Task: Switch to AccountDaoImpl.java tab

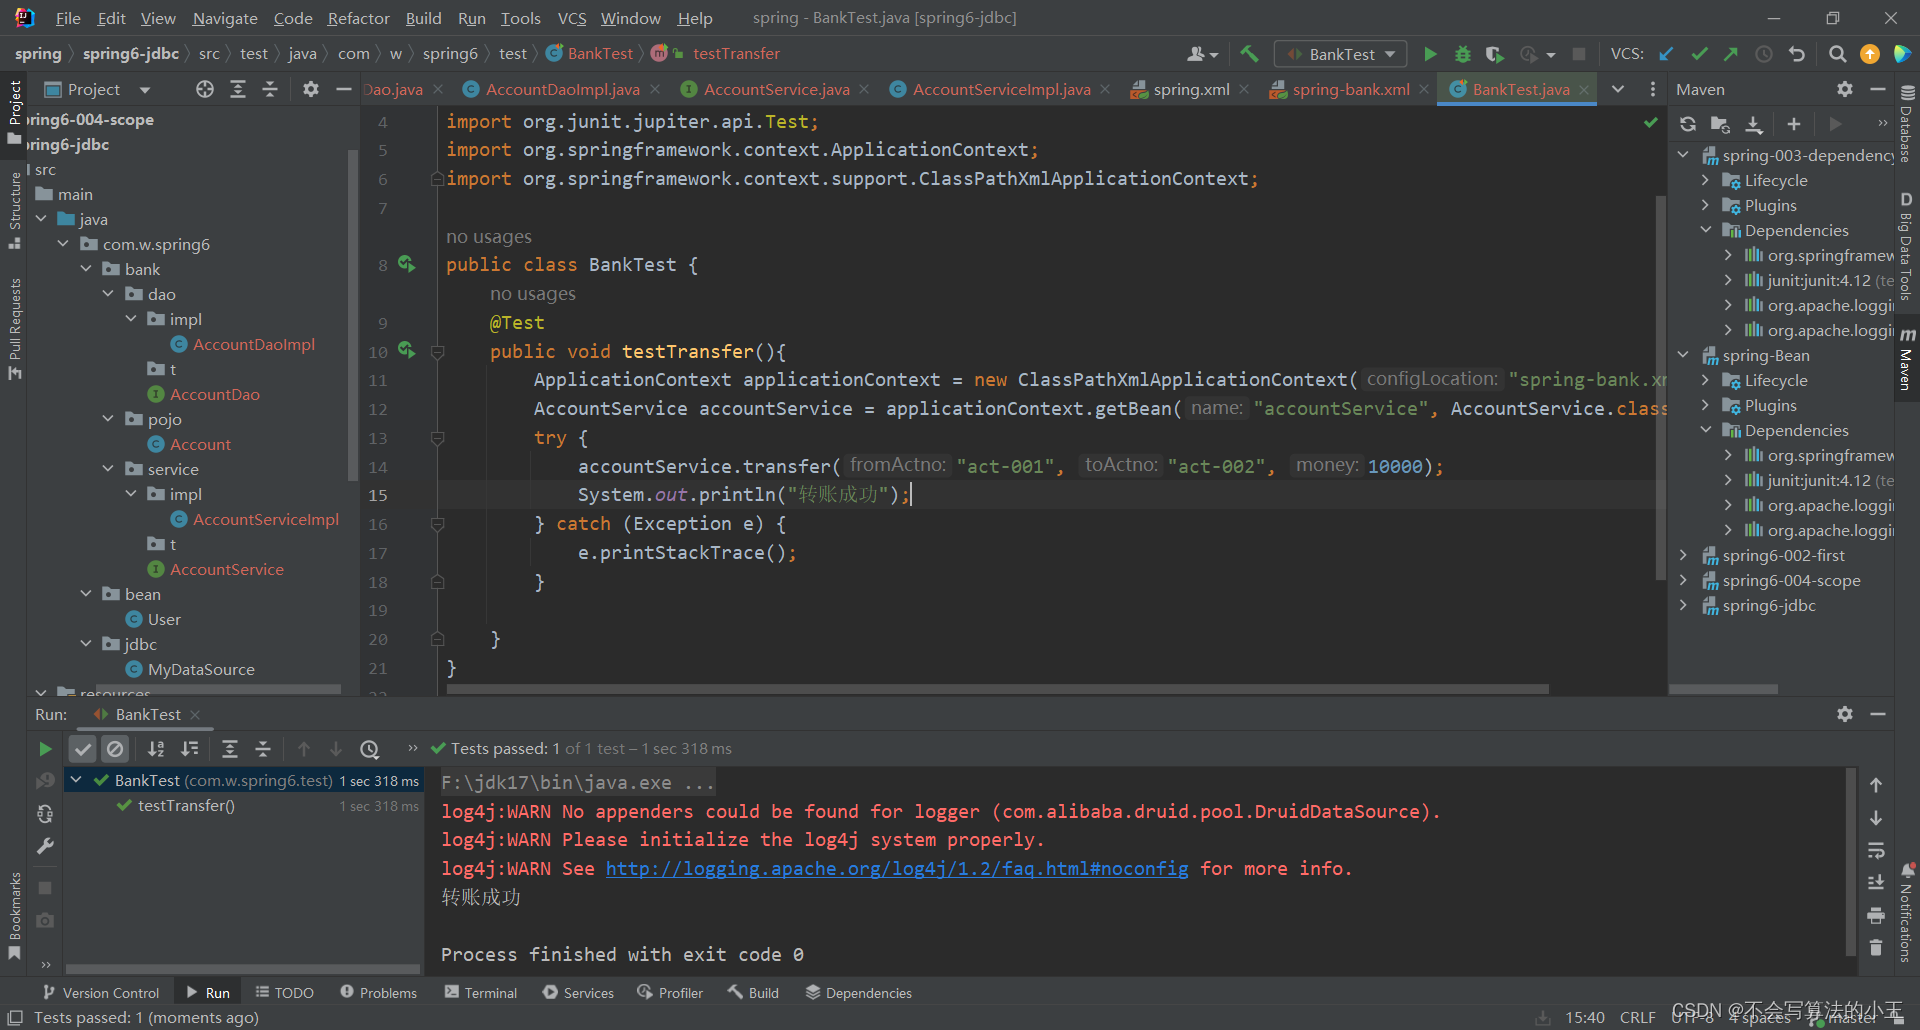Action: [562, 89]
